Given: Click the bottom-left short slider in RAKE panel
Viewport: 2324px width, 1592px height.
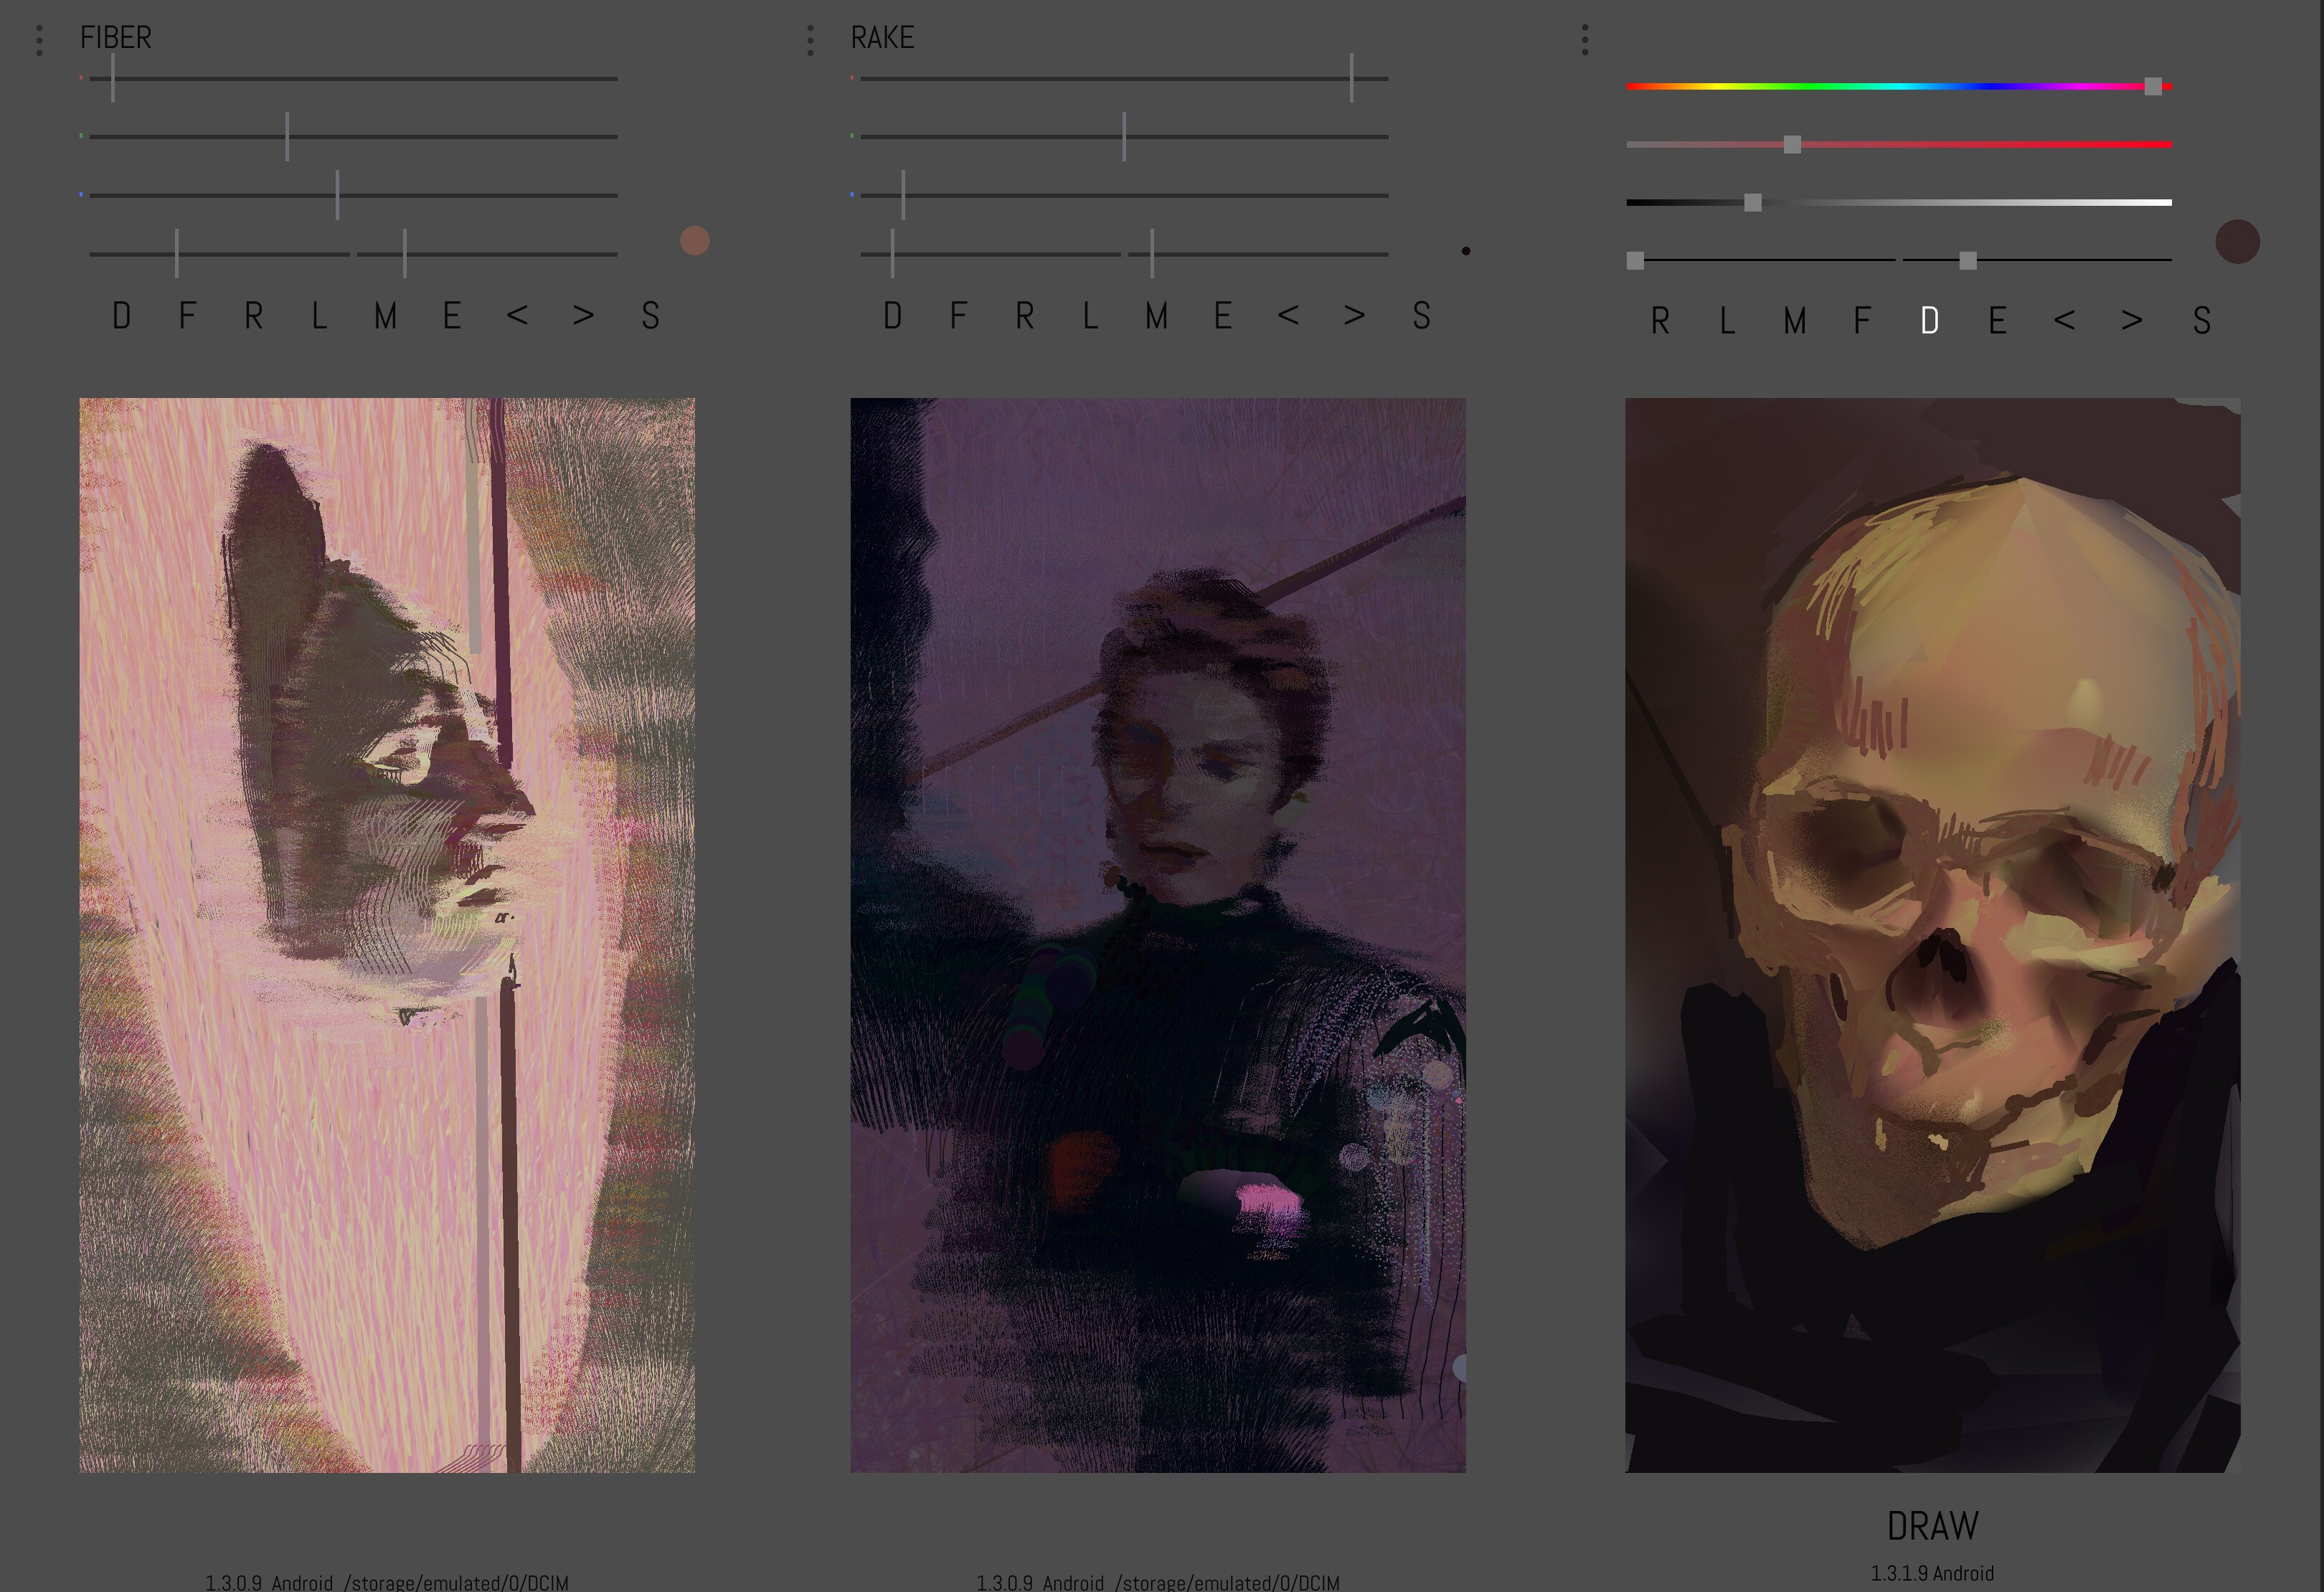Looking at the screenshot, I should coord(991,254).
